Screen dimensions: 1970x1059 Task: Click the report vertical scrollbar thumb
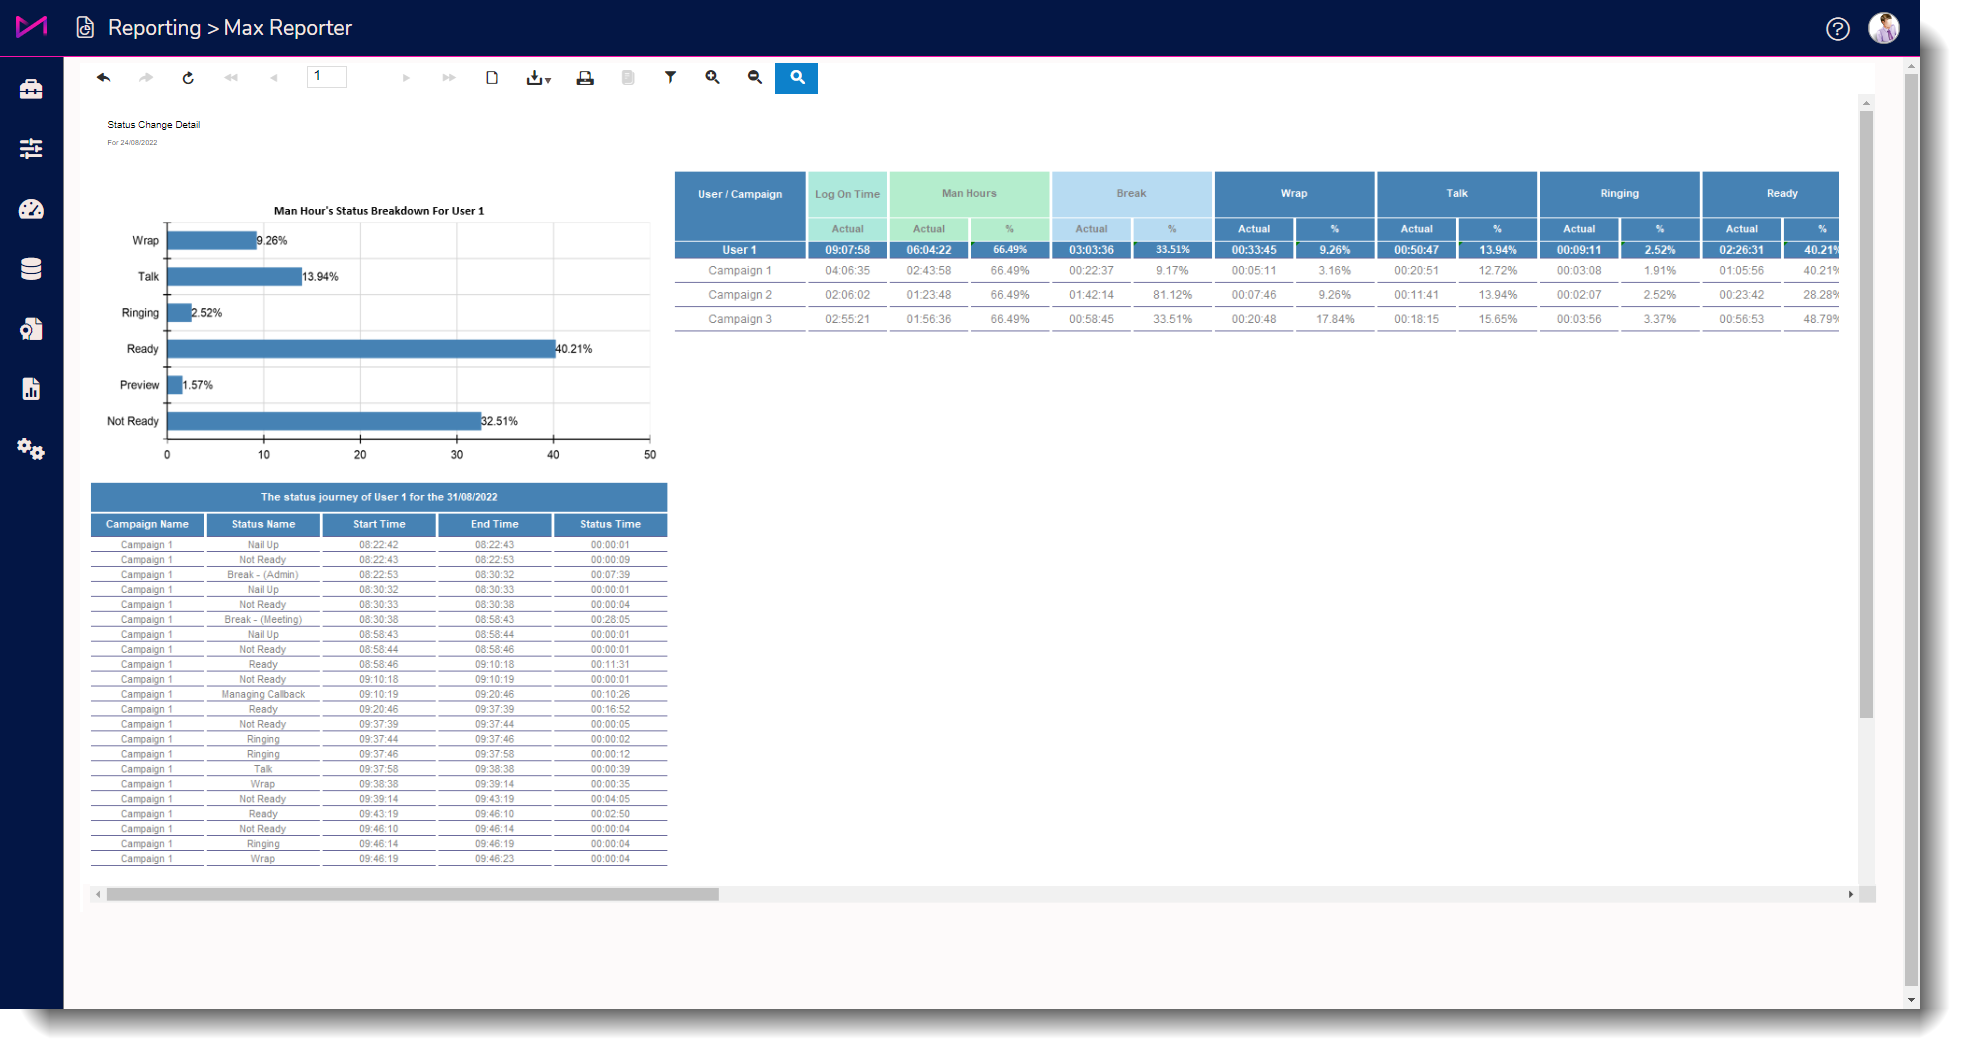(x=1866, y=414)
